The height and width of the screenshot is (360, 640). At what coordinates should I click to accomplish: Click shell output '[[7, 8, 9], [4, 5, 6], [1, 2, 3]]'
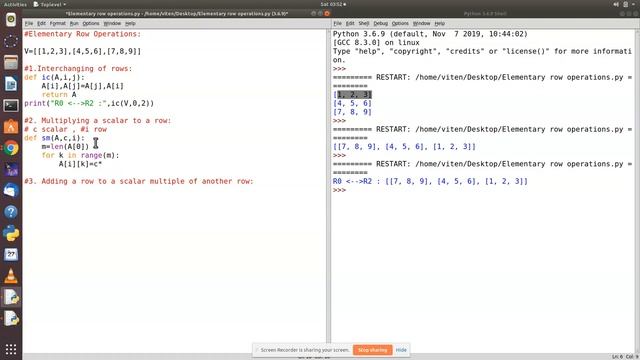coord(404,147)
